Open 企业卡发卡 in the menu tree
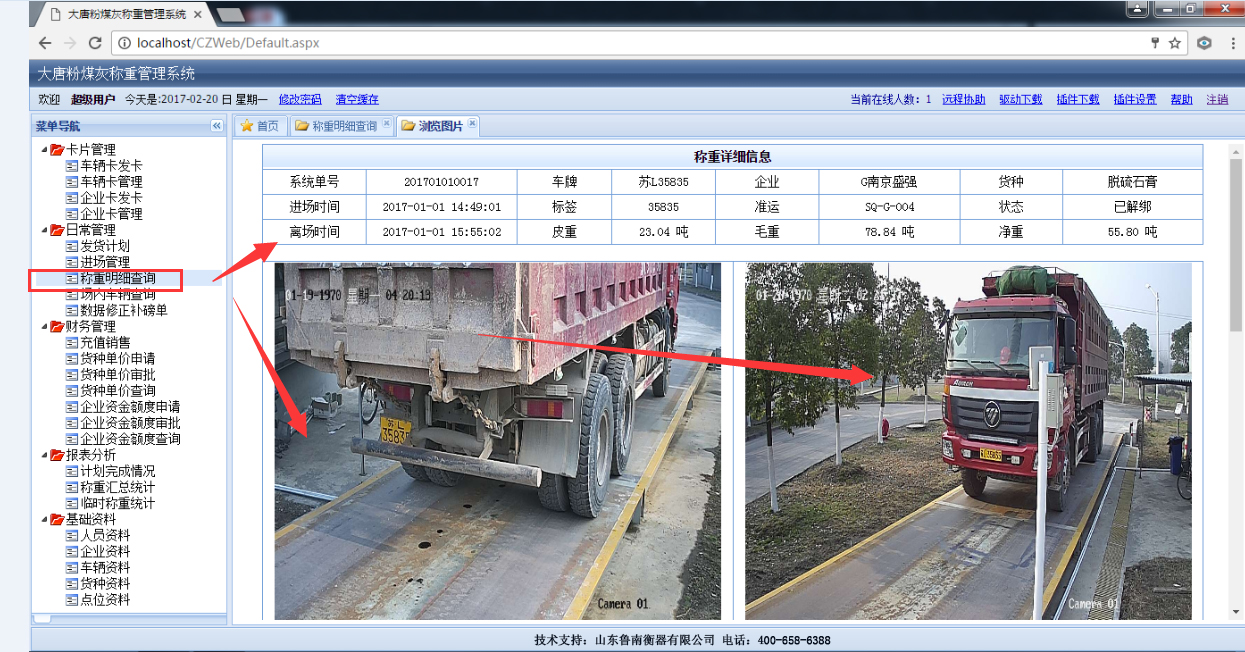Screen dimensions: 1245x652 pyautogui.click(x=111, y=198)
